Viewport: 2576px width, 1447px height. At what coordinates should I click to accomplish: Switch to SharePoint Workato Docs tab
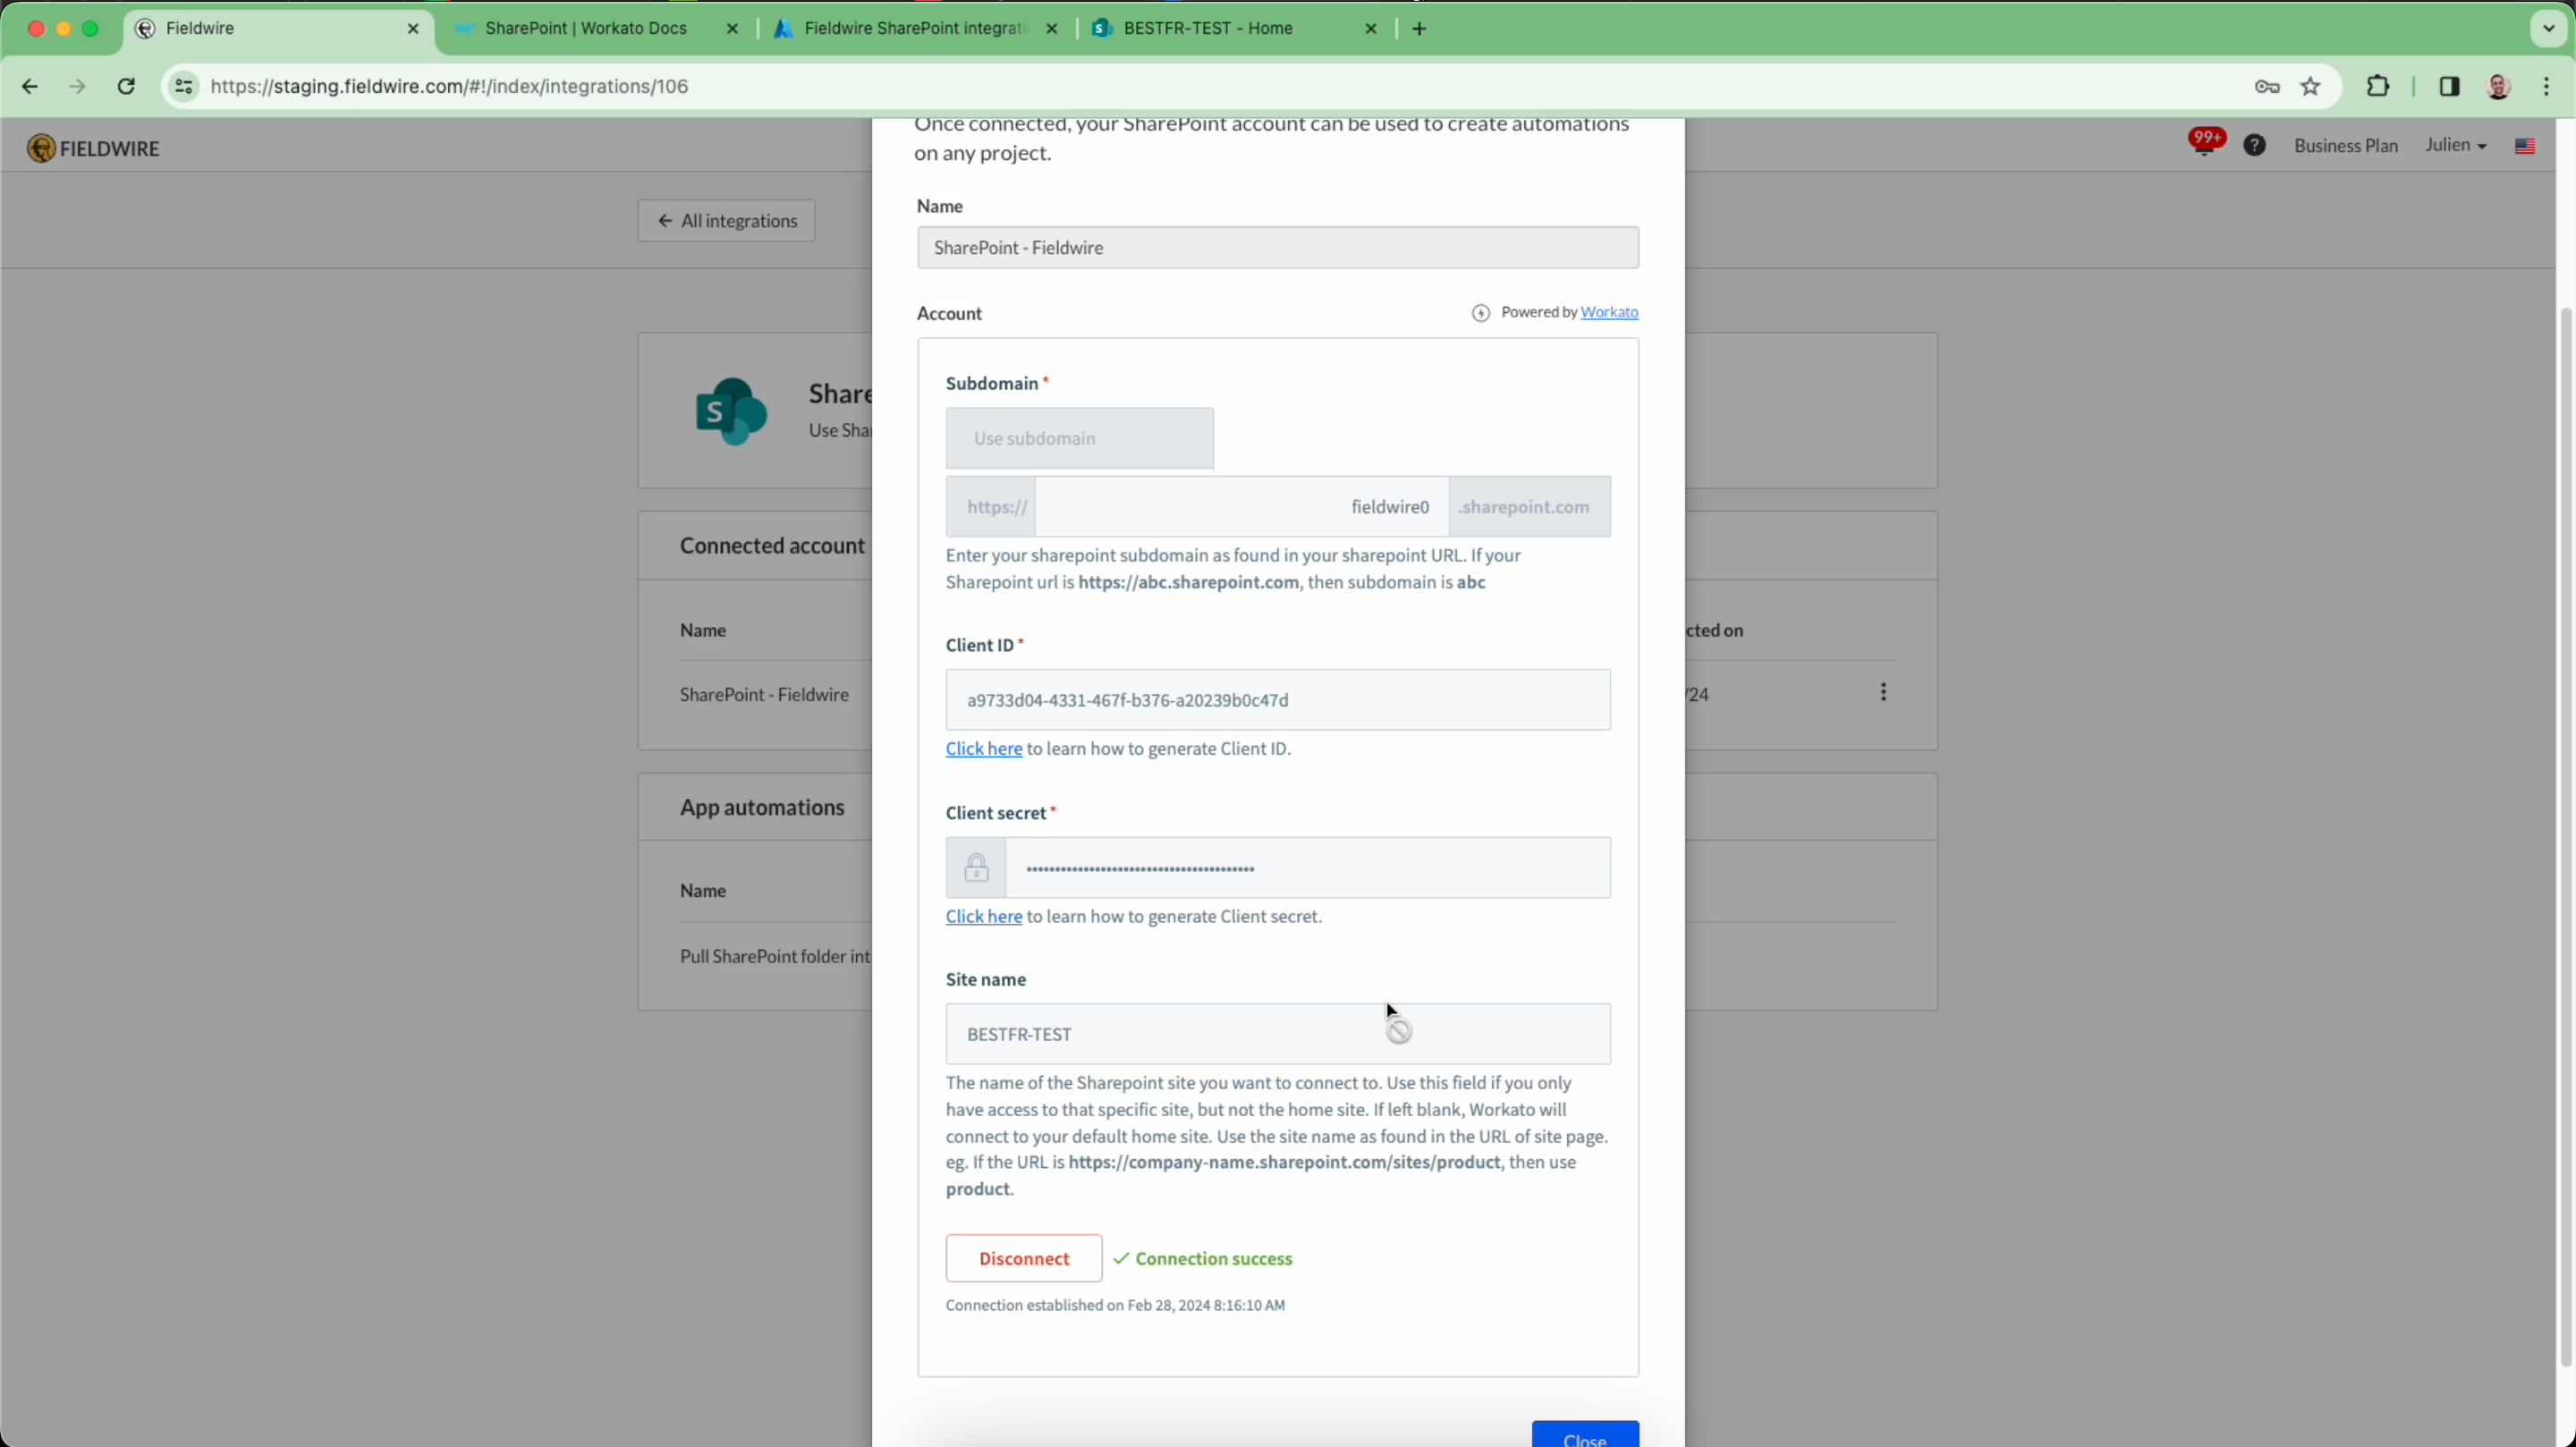586,29
